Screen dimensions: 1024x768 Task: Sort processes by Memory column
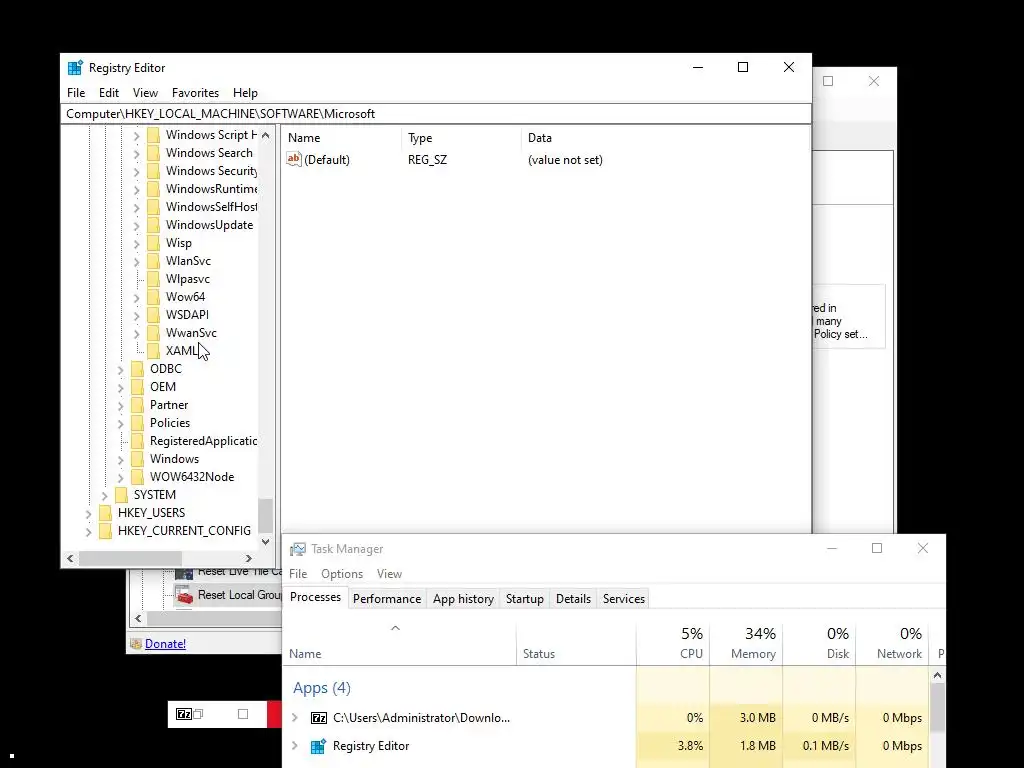pos(746,643)
